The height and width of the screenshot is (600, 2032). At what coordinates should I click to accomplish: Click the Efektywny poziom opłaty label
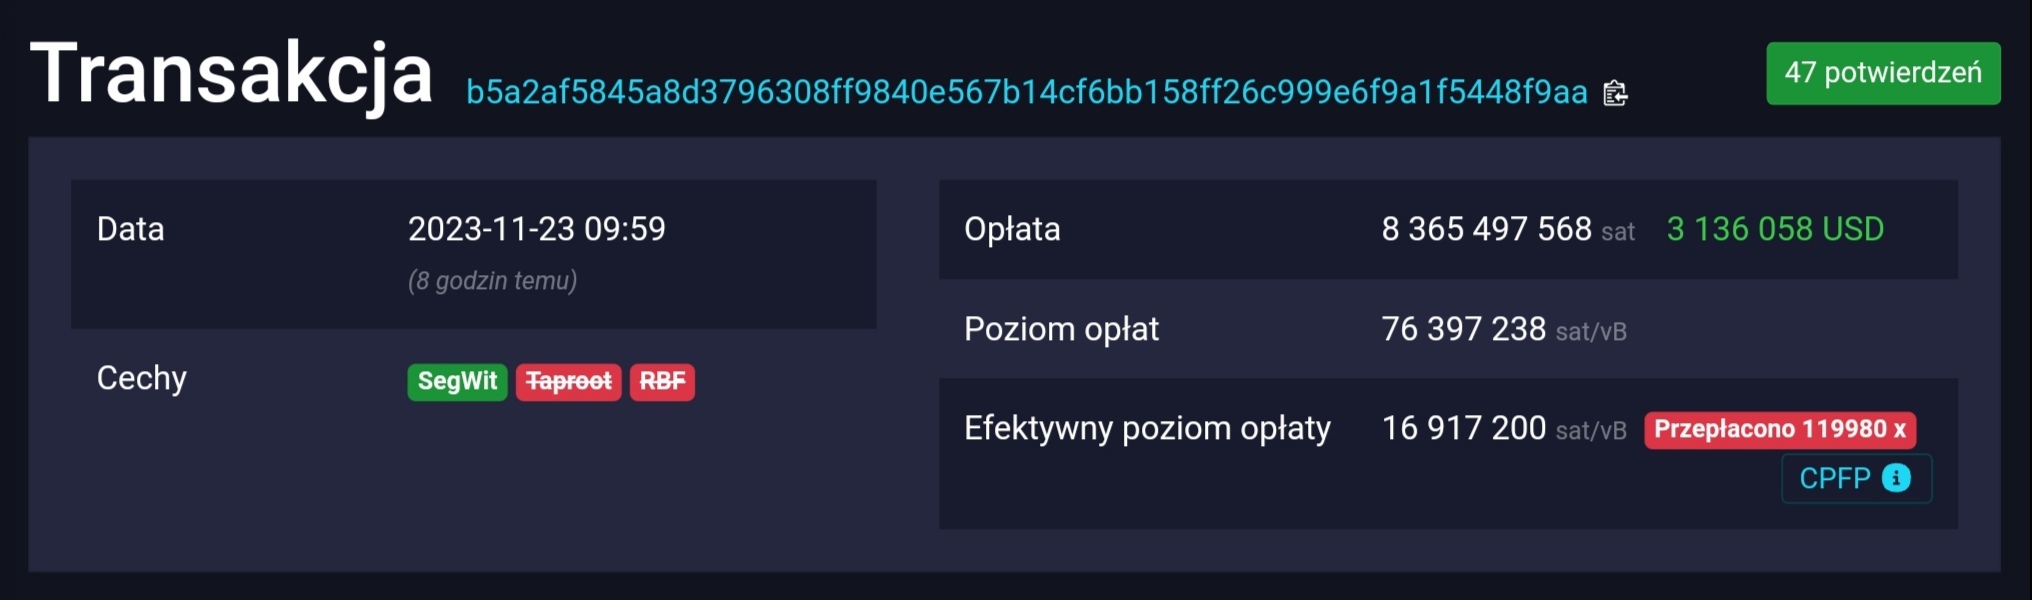coord(1147,428)
